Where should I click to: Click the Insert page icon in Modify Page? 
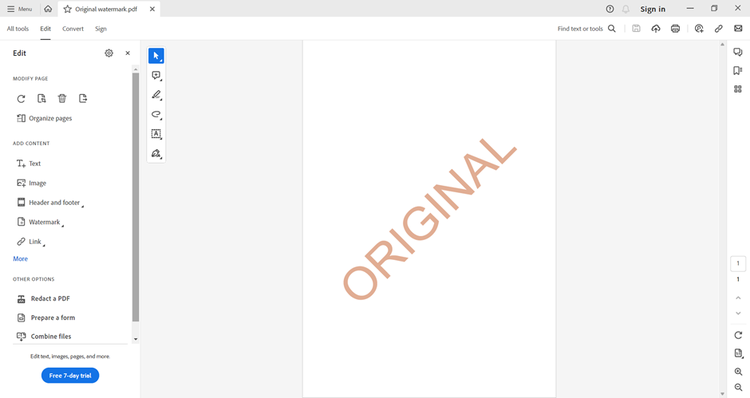pos(42,99)
